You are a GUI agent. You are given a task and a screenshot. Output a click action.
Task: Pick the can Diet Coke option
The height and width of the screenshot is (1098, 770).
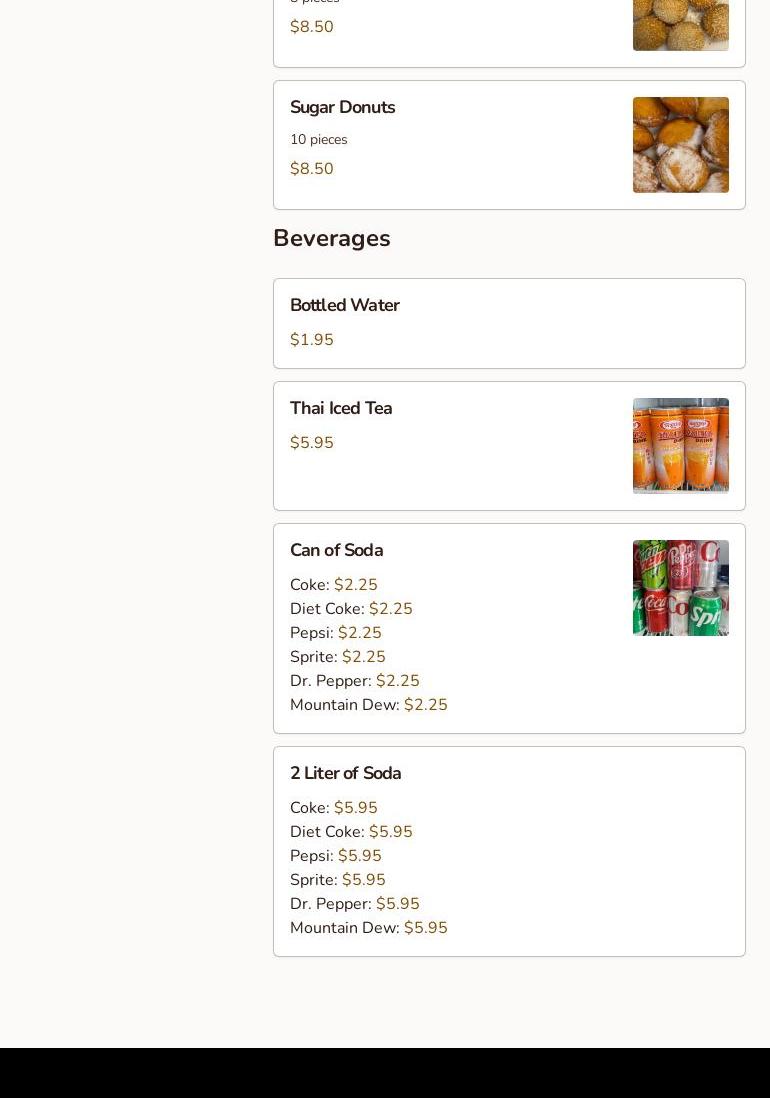click(x=351, y=609)
